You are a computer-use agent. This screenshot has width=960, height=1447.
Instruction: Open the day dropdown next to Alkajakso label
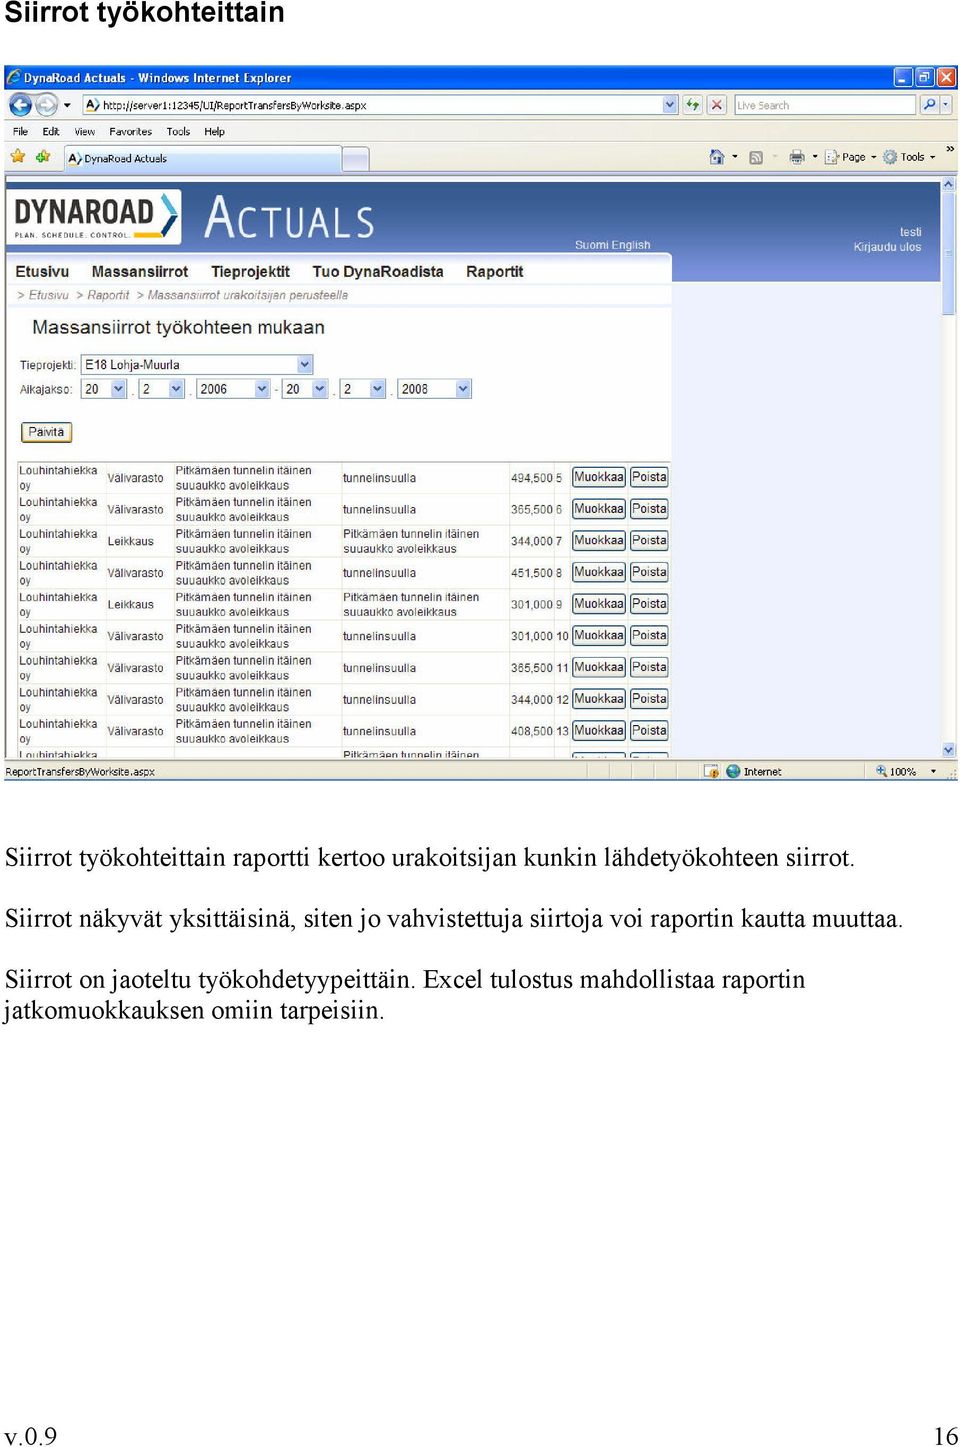[x=104, y=389]
